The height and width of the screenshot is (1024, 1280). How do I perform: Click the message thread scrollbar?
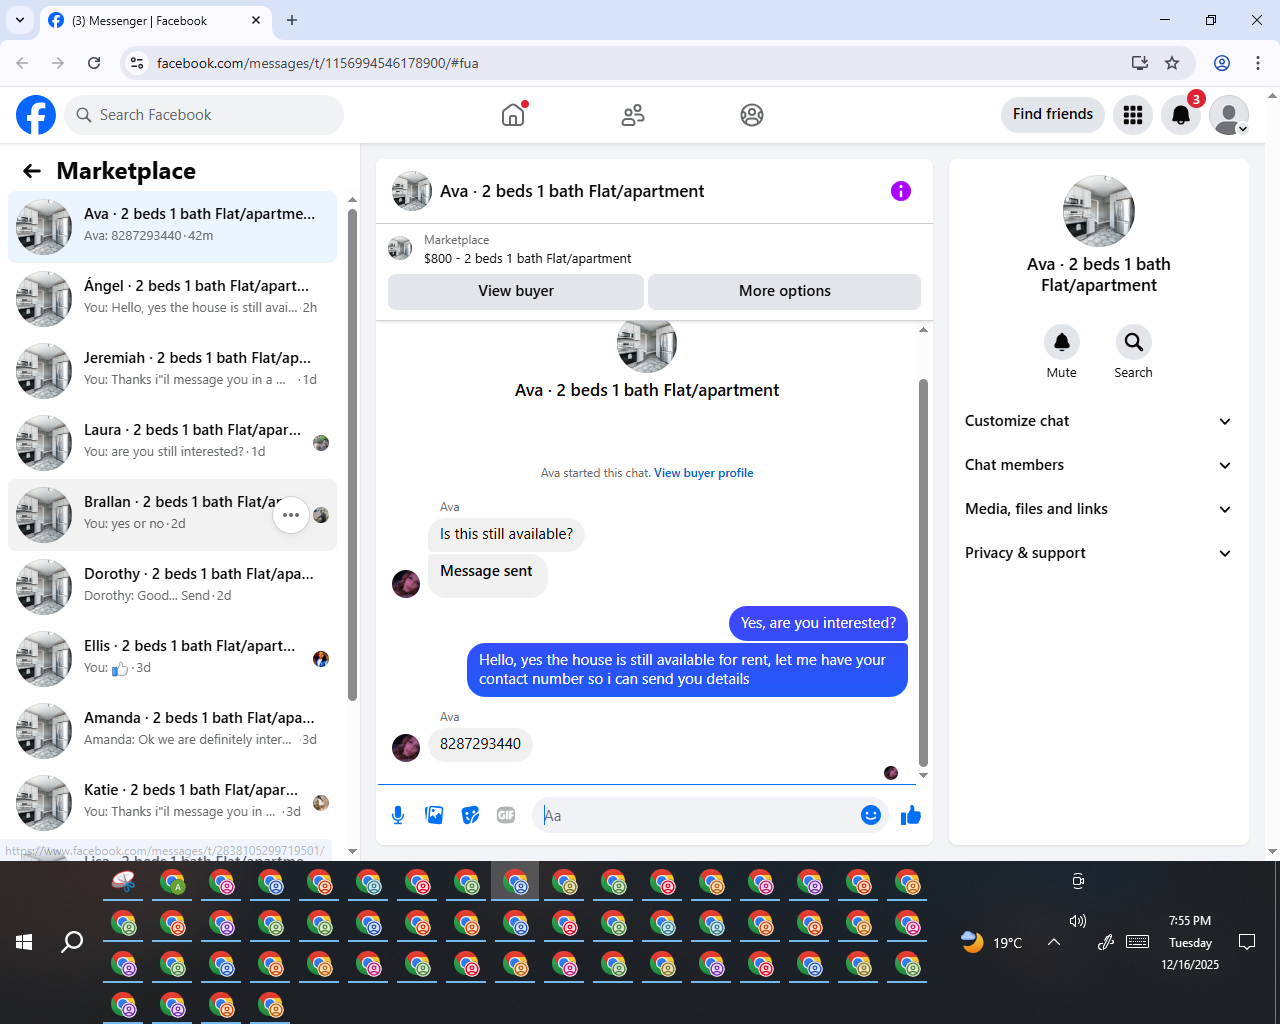(x=923, y=572)
